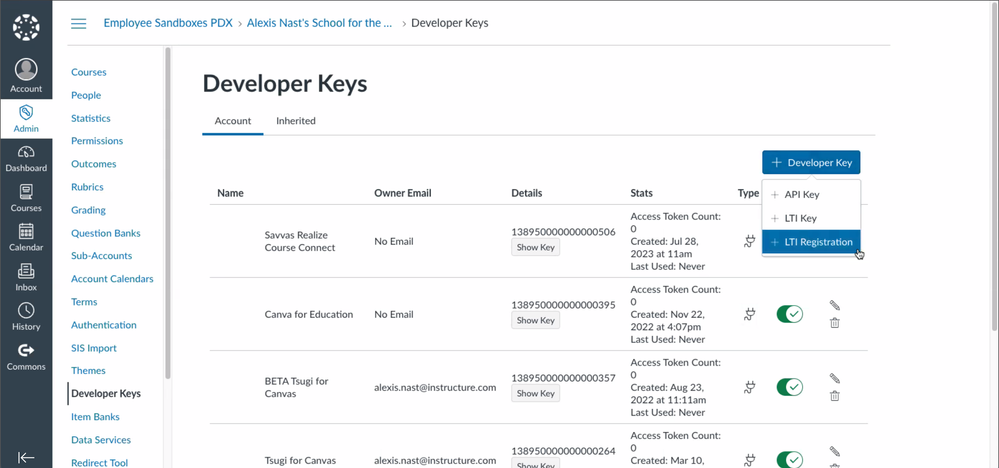The width and height of the screenshot is (999, 468).
Task: Click key ID 138950000000000357
Action: click(x=563, y=378)
